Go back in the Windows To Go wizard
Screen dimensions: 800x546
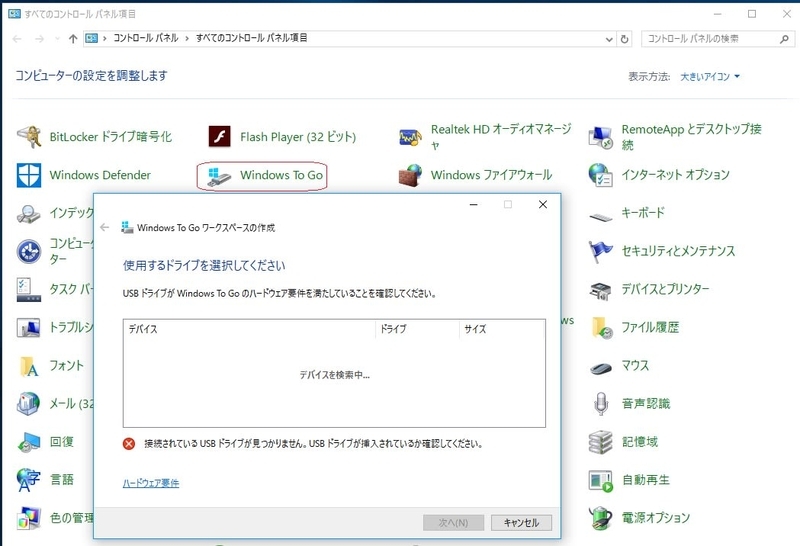point(105,228)
